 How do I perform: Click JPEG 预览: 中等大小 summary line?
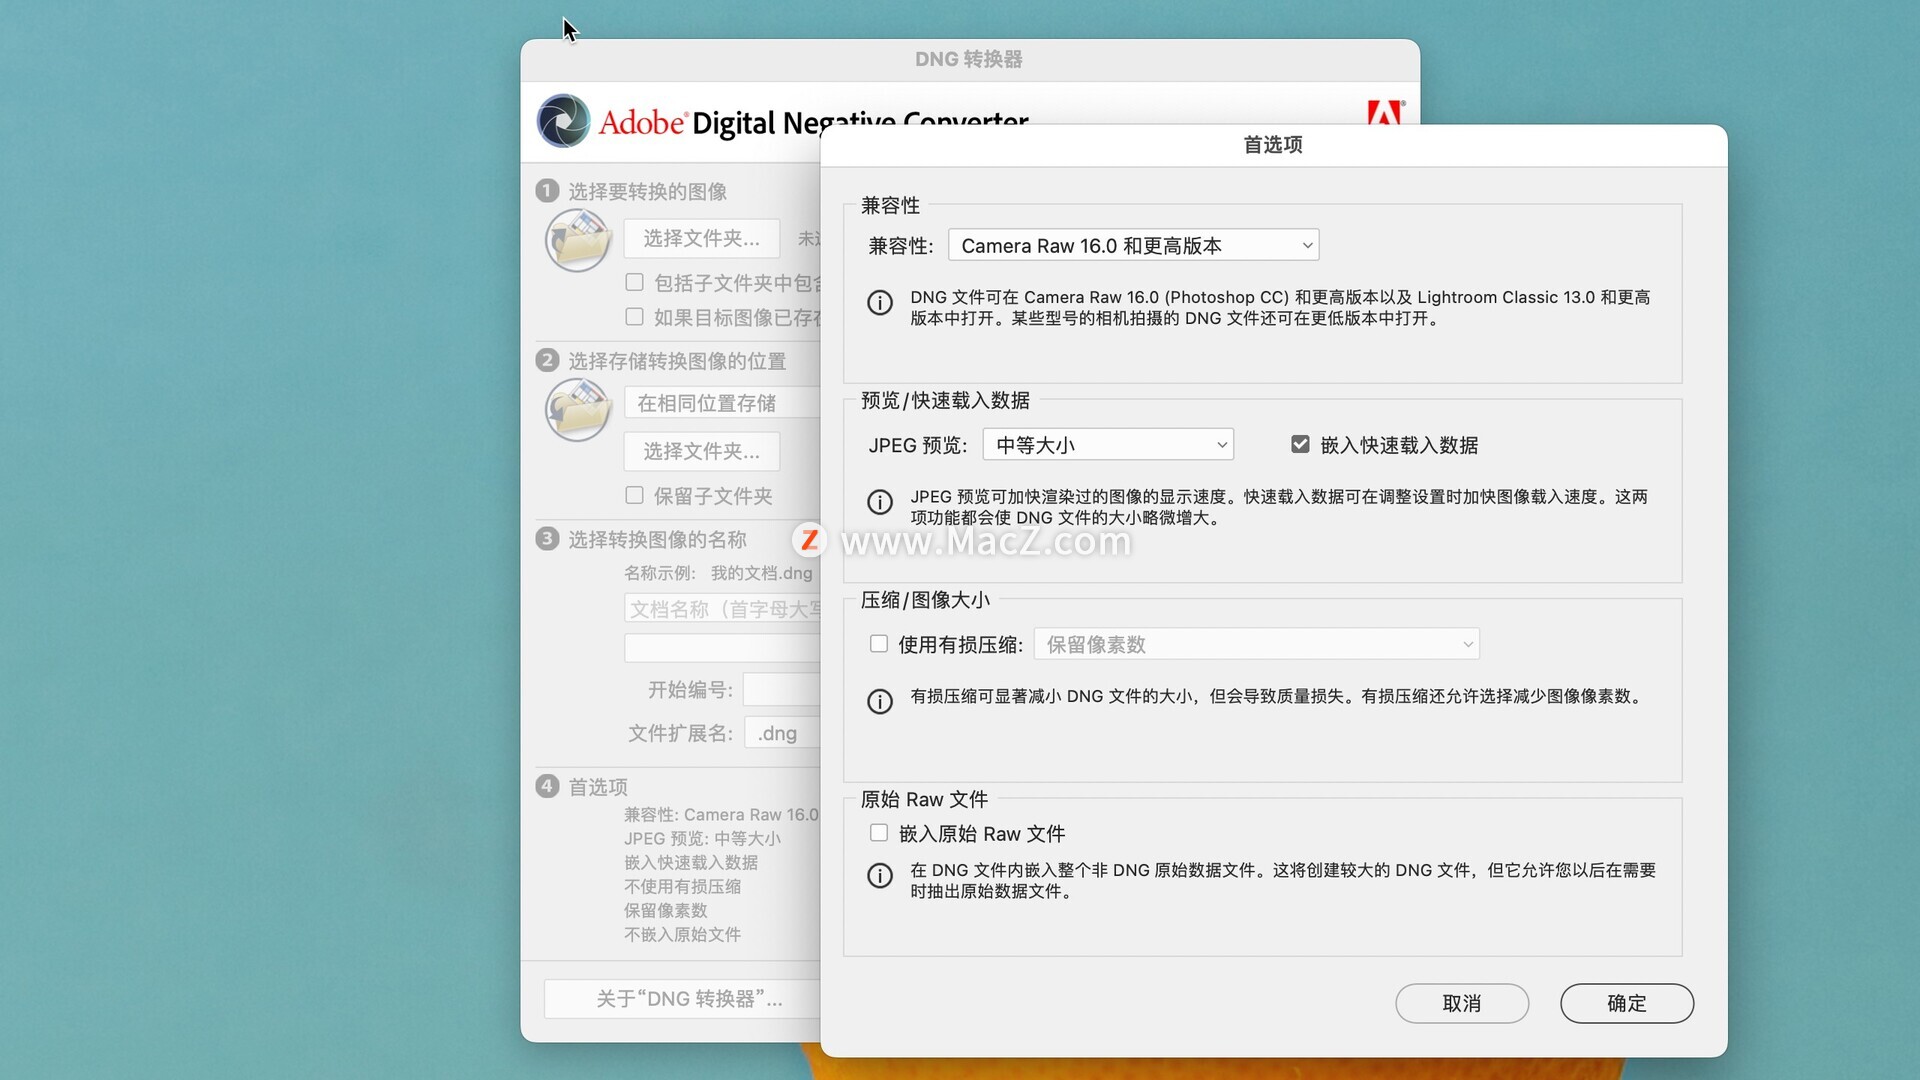[x=702, y=839]
